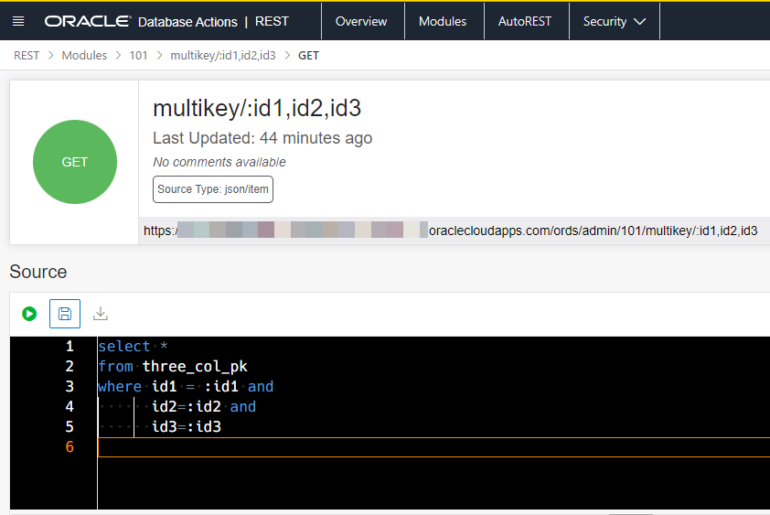Viewport: 770px width, 515px height.
Task: Switch to the Modules tab
Action: (442, 21)
